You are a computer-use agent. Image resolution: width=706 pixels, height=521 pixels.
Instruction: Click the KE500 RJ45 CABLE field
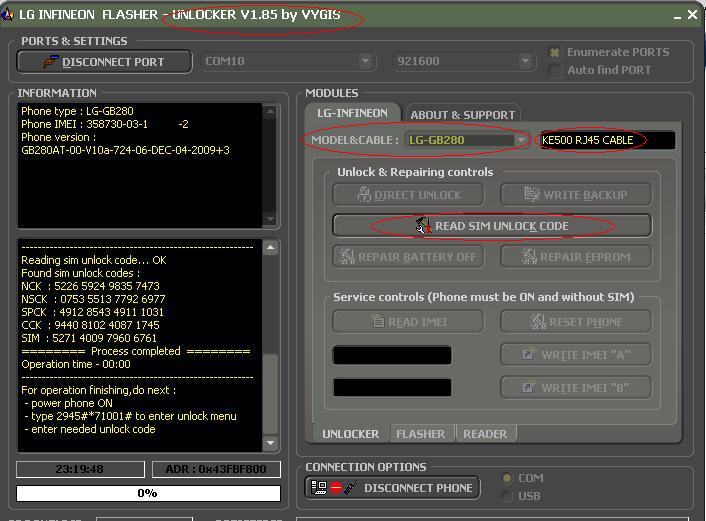click(606, 140)
